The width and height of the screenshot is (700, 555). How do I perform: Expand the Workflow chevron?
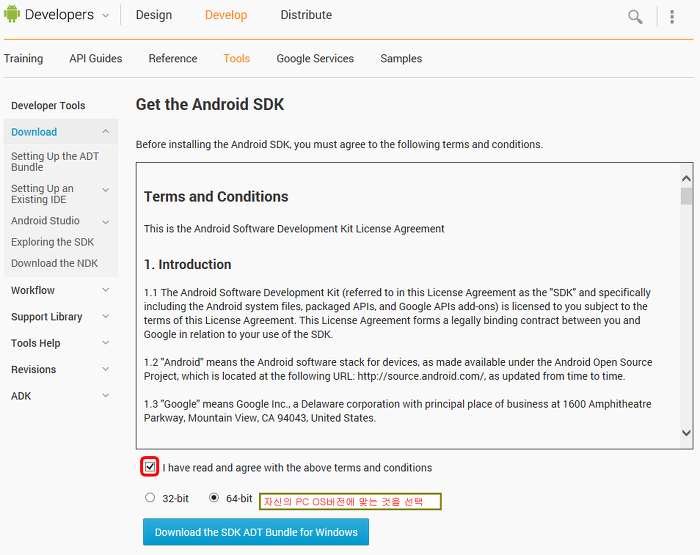coord(106,290)
